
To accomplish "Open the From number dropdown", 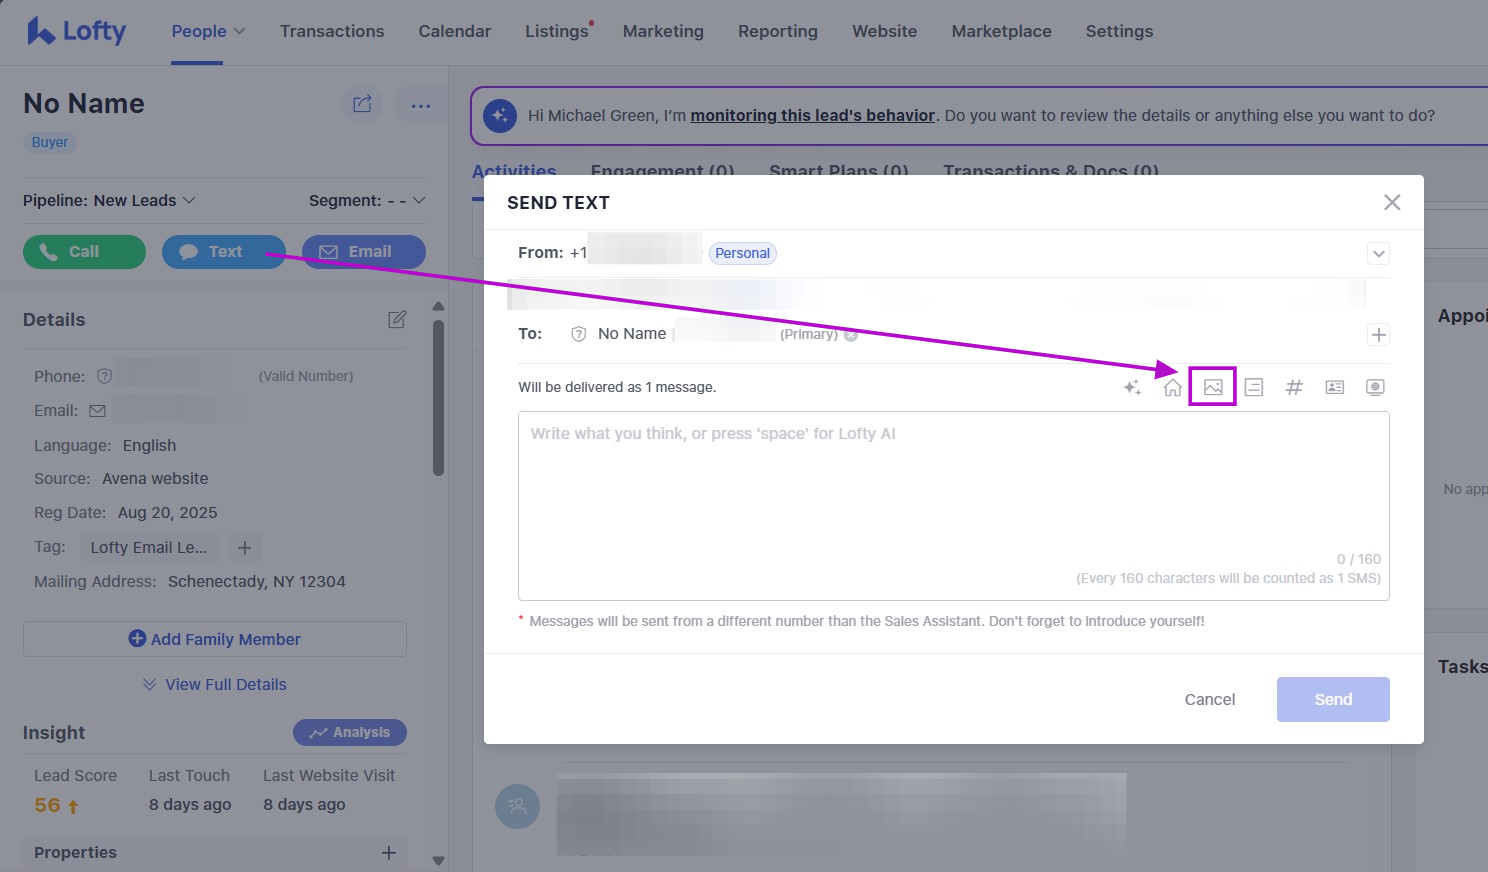I will coord(1378,253).
